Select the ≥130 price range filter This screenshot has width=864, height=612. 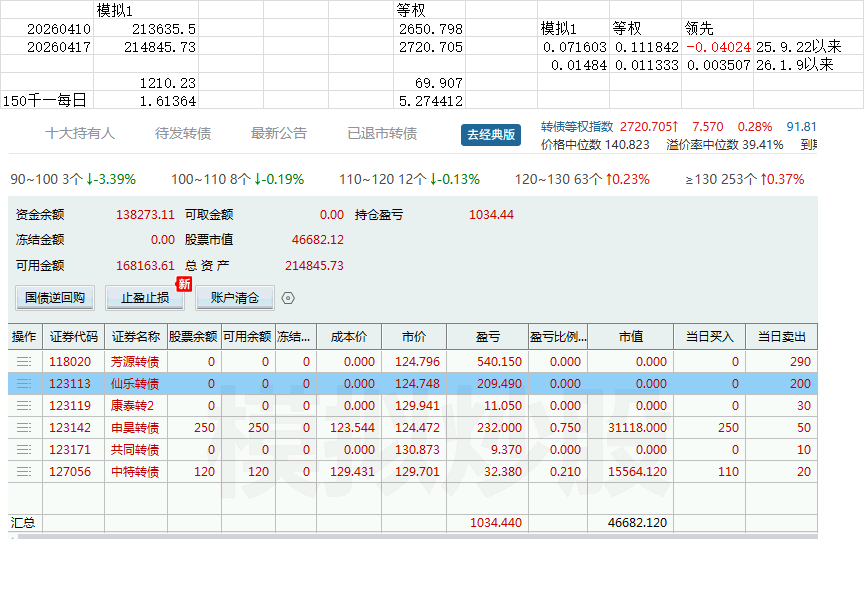[x=744, y=179]
